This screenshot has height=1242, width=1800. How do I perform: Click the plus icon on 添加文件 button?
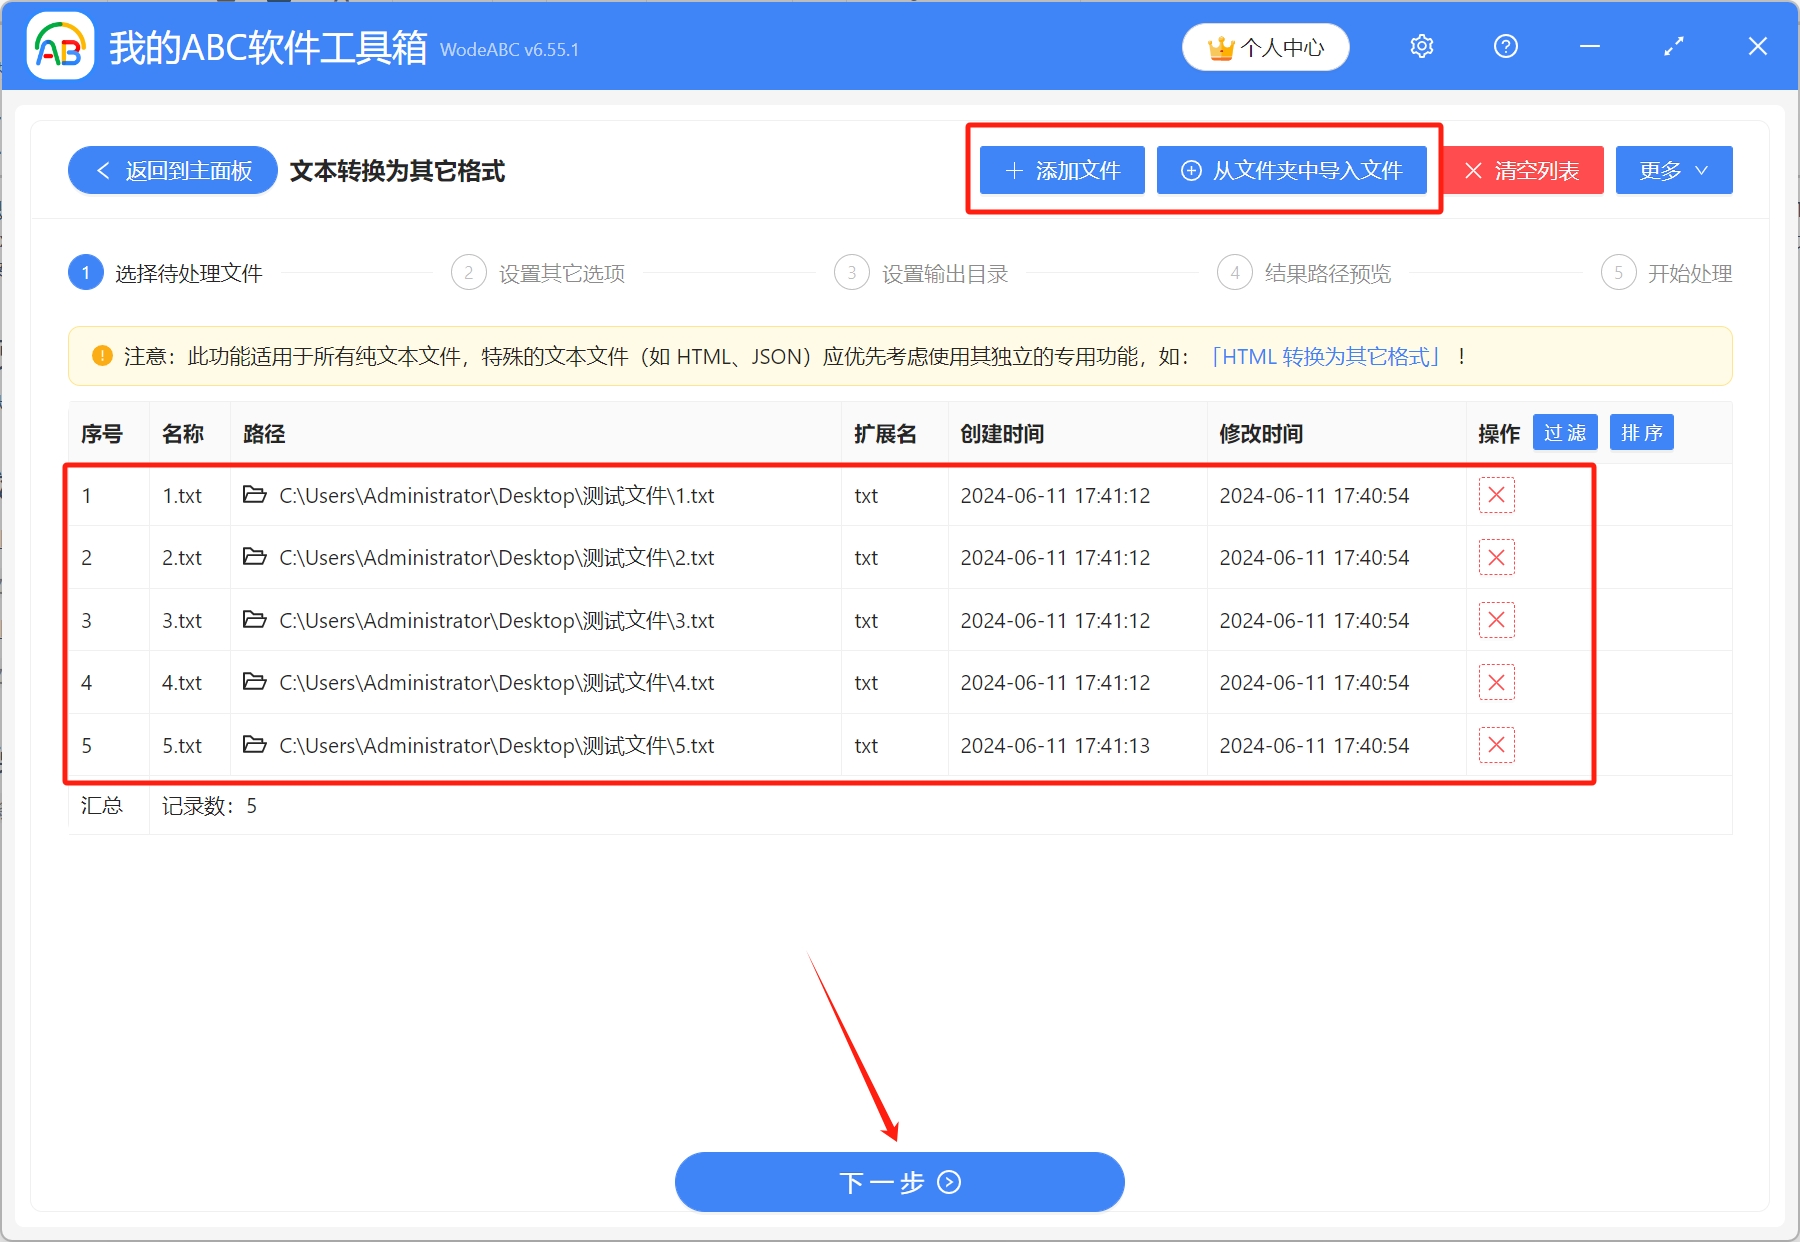click(1014, 170)
